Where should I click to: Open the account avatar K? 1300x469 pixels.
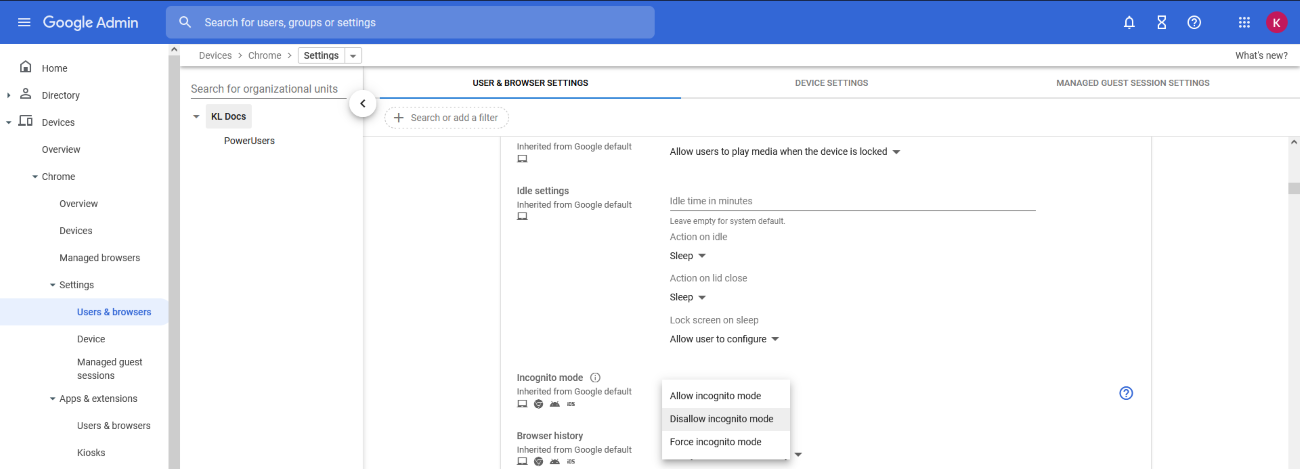[x=1276, y=22]
